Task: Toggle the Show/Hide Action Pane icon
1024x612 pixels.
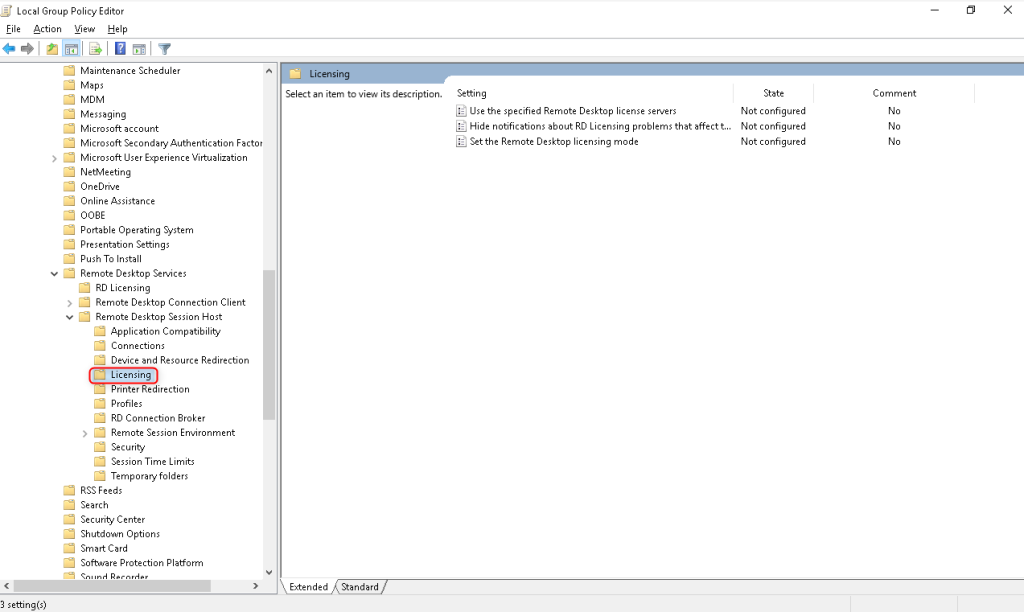Action: [139, 49]
